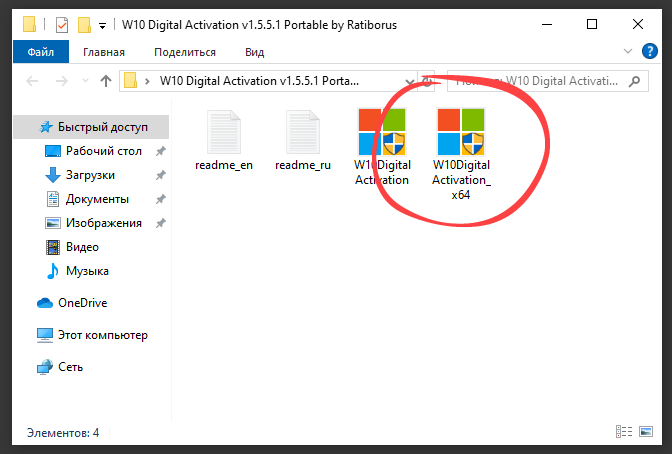
Task: Go up one folder level with Up arrow
Action: pos(103,81)
